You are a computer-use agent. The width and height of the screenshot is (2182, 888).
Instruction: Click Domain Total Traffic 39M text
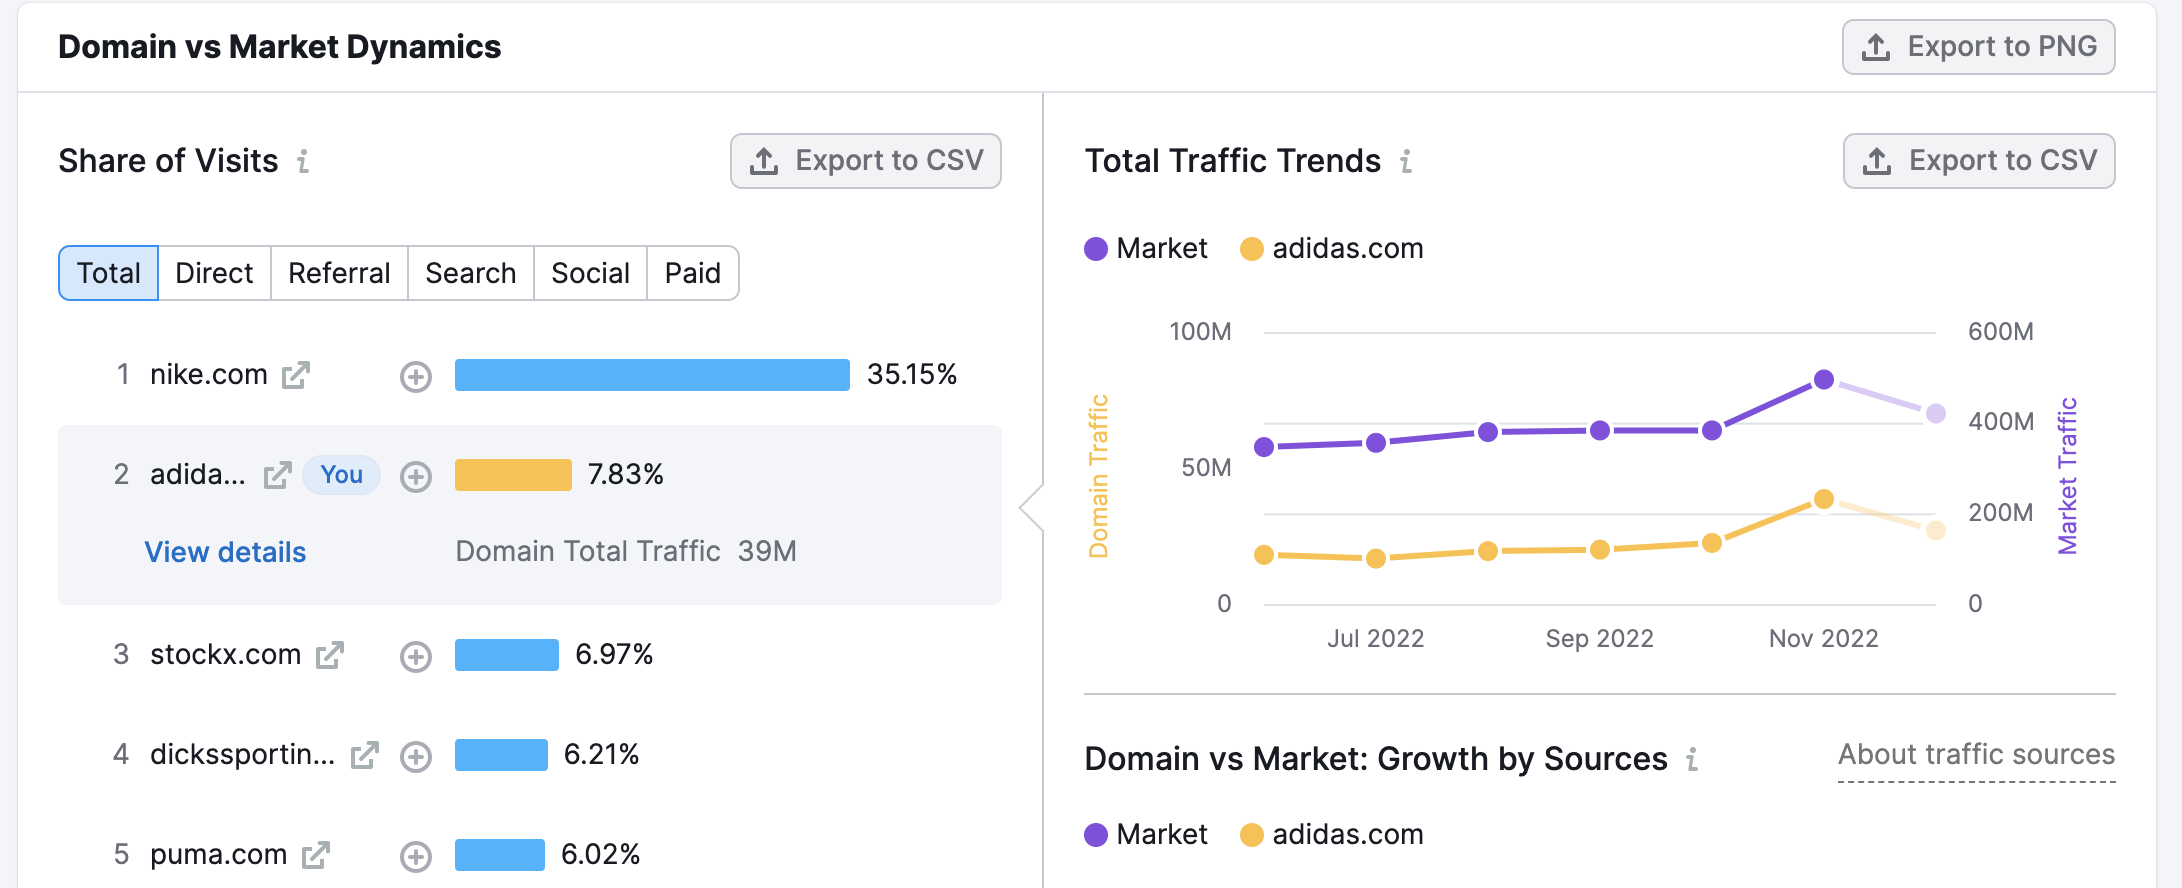point(626,552)
